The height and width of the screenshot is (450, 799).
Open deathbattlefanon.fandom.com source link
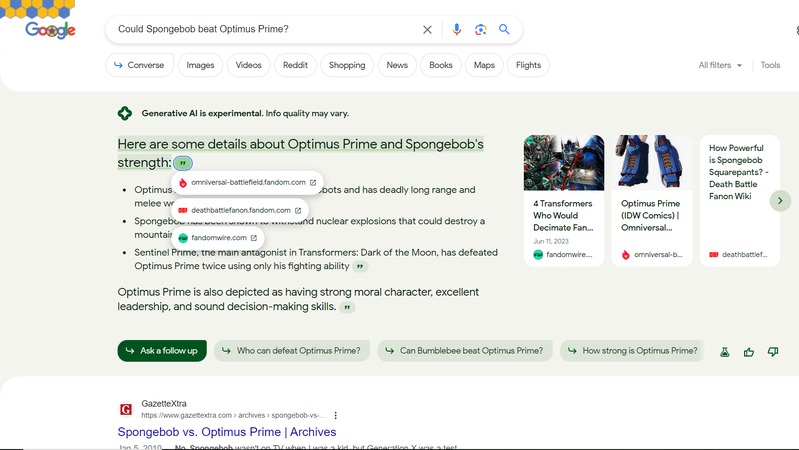coord(240,210)
